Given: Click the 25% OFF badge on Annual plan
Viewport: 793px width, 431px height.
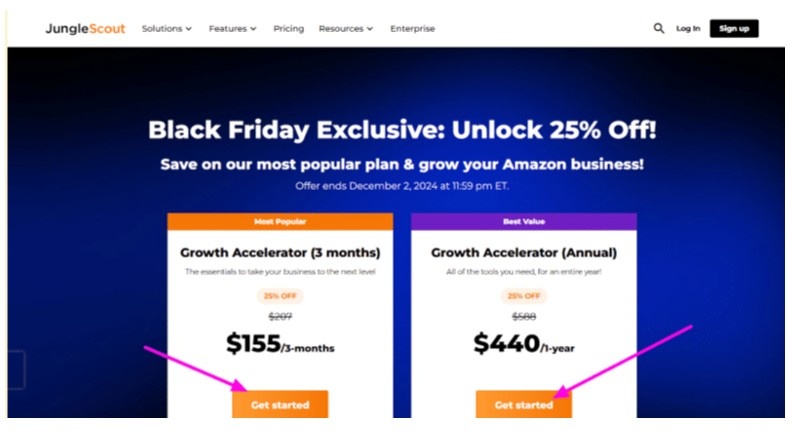Looking at the screenshot, I should pos(524,296).
